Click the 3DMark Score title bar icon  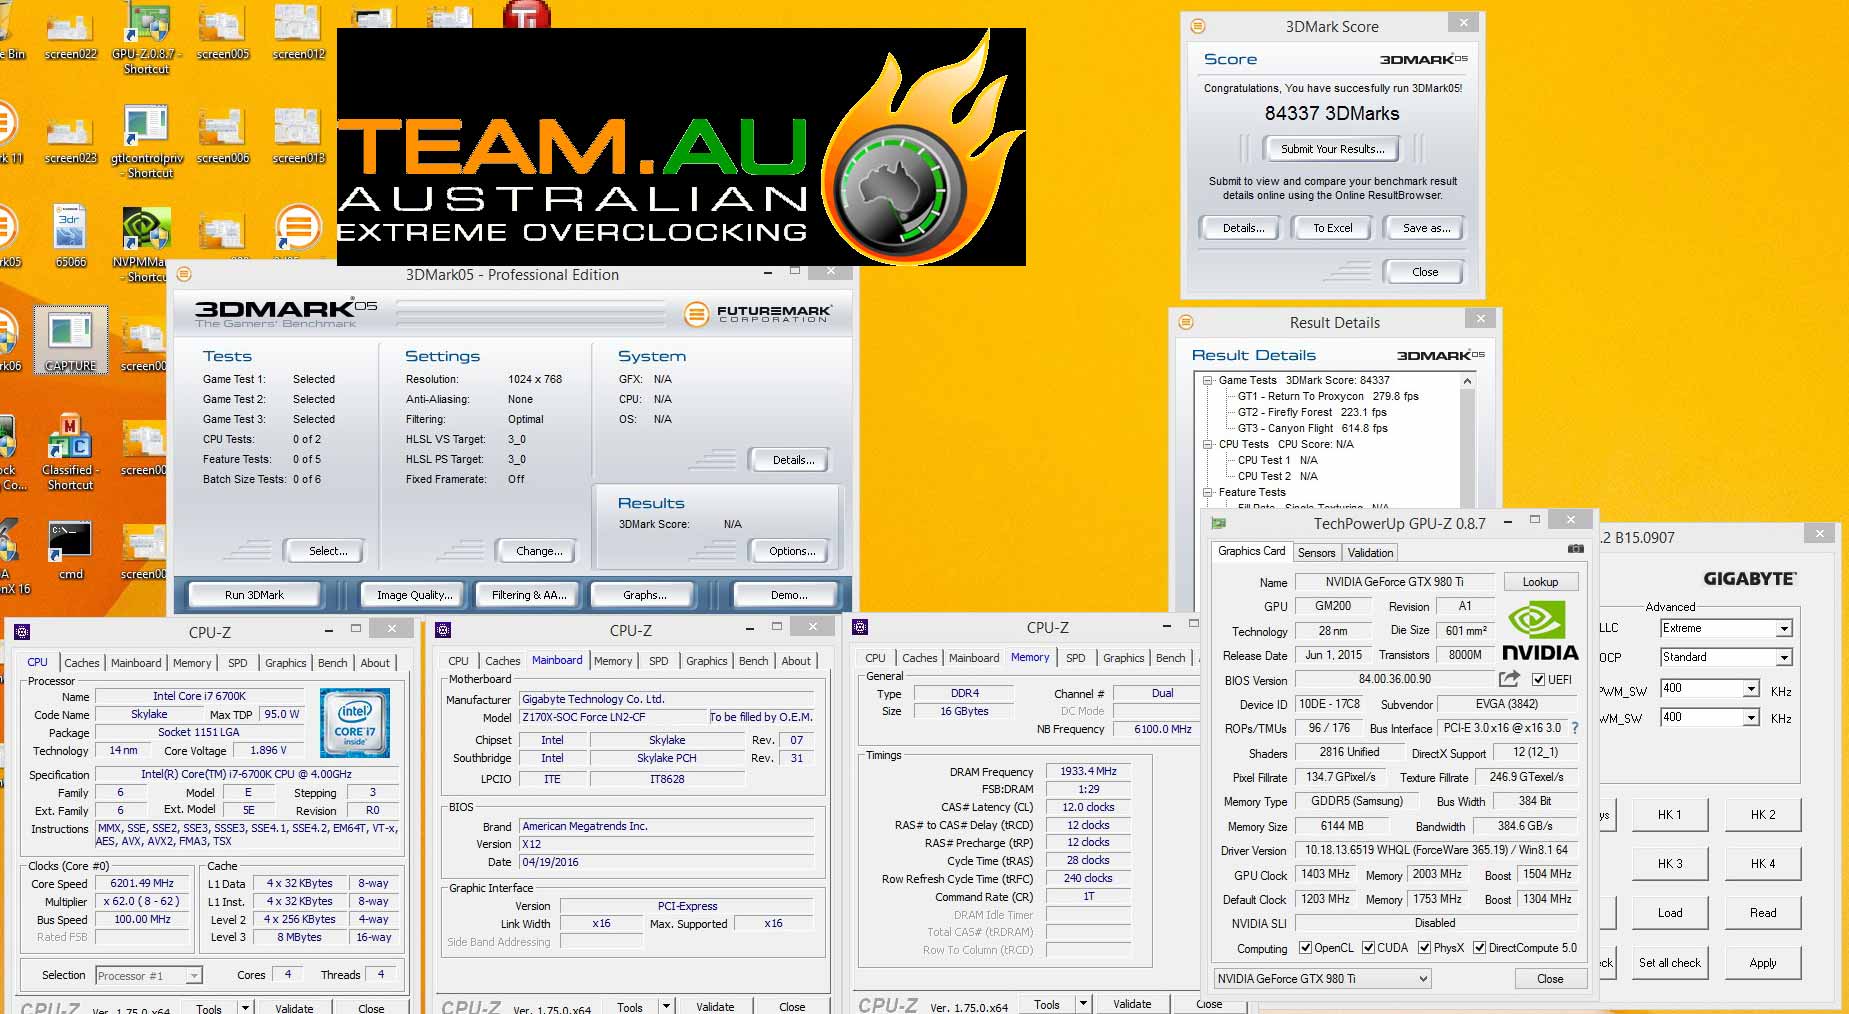tap(1198, 26)
